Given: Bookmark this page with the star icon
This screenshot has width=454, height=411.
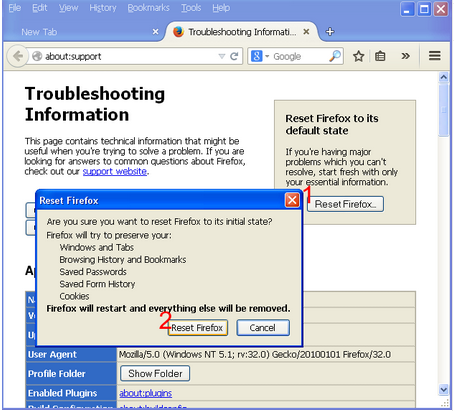Looking at the screenshot, I should pos(359,56).
